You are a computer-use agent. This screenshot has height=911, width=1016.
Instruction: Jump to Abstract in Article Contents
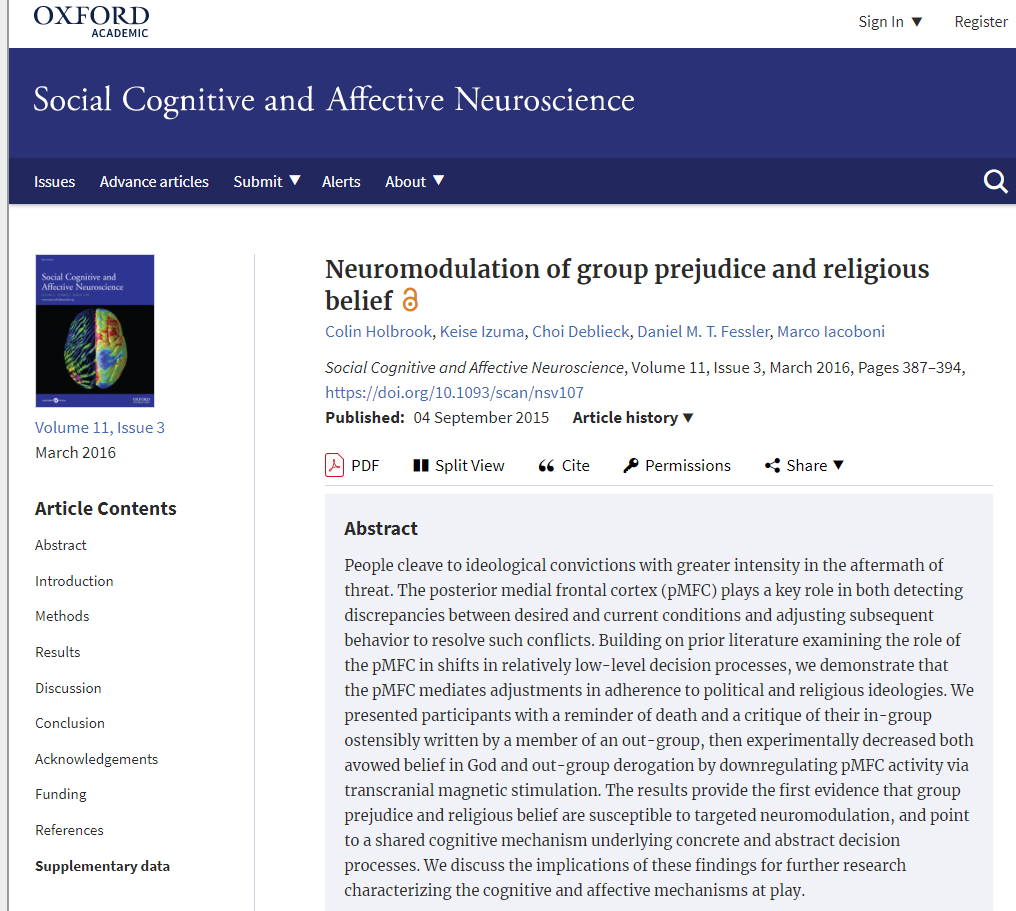coord(60,546)
